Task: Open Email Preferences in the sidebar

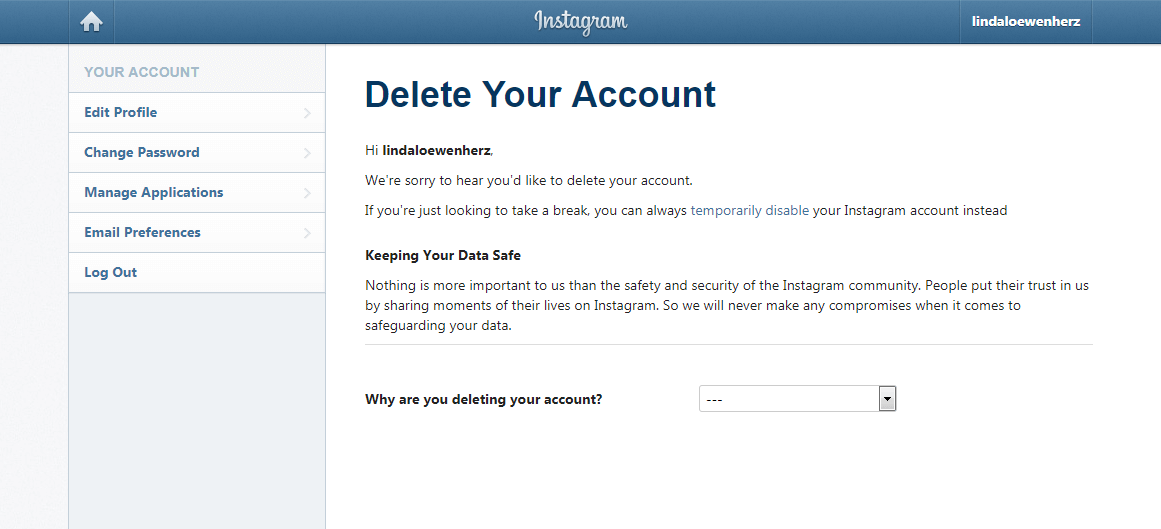Action: [x=142, y=232]
